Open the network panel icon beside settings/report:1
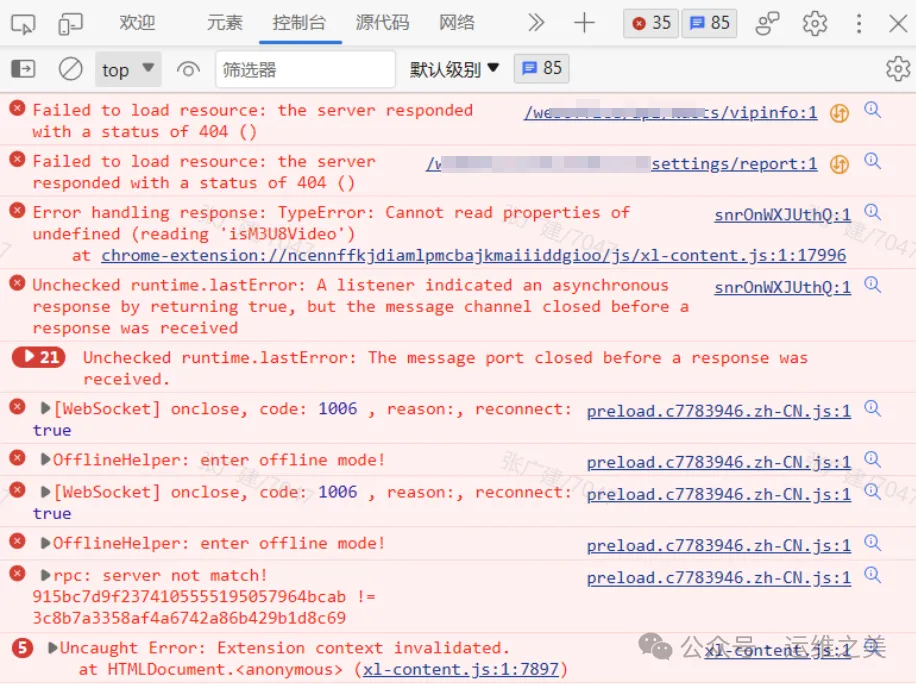916x684 pixels. point(840,164)
